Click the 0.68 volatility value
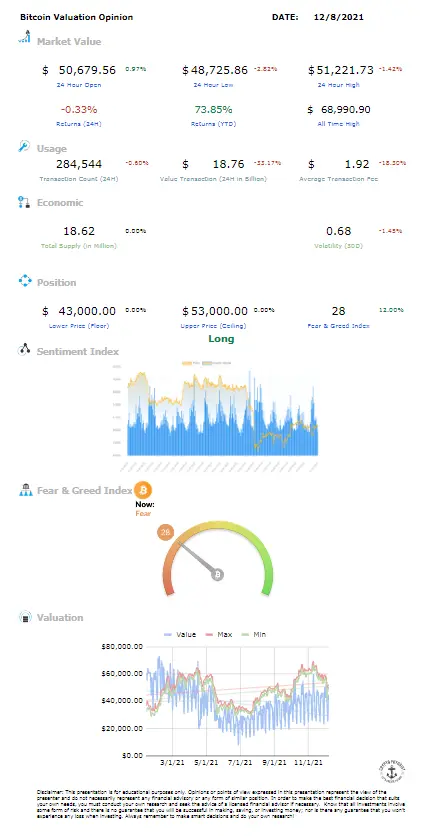 tap(339, 231)
